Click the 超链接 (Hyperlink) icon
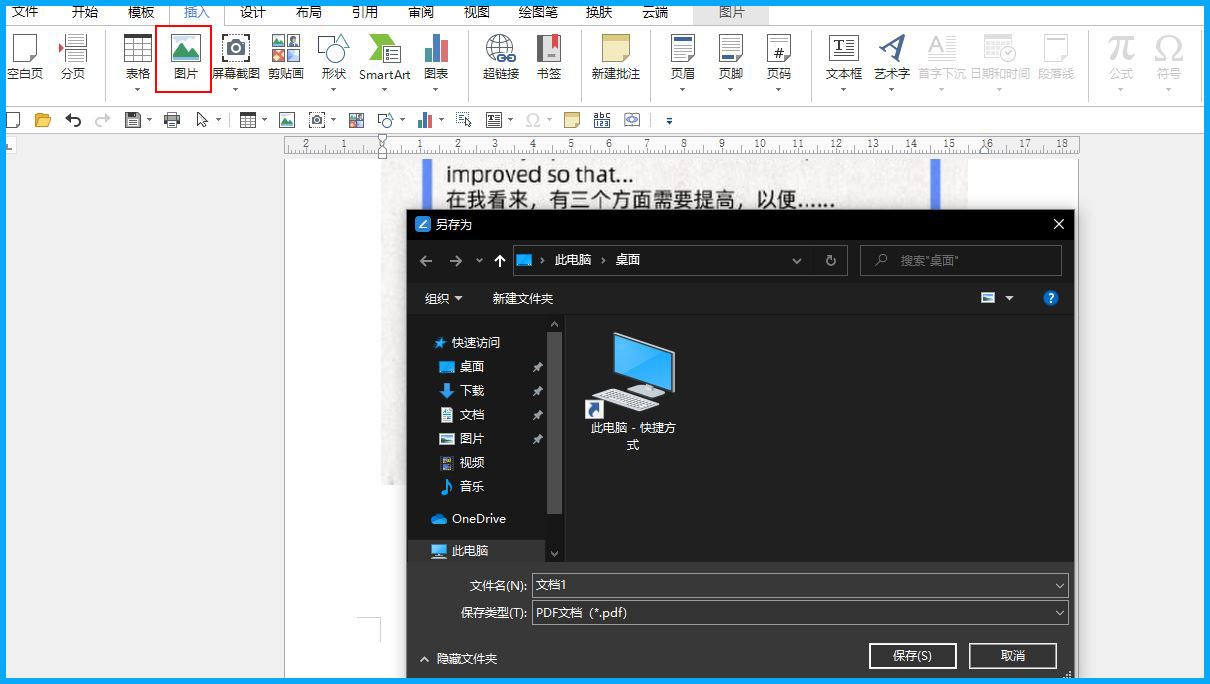The width and height of the screenshot is (1210, 684). (x=499, y=60)
